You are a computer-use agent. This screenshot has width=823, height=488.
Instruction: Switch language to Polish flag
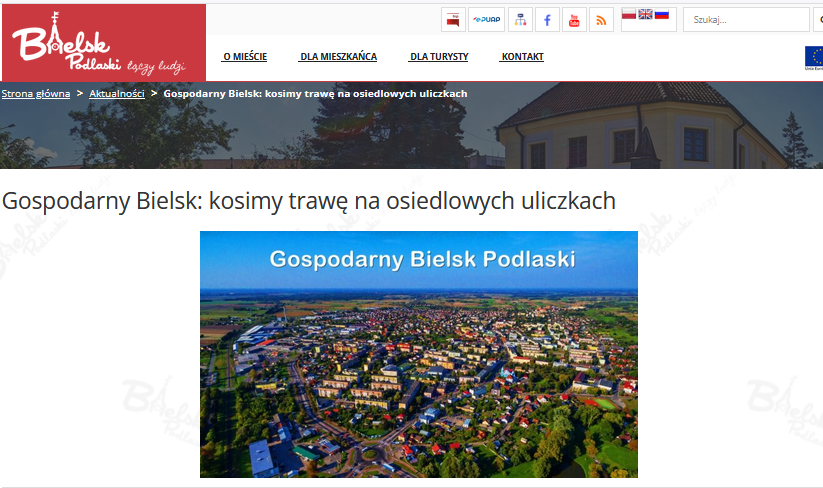point(629,14)
